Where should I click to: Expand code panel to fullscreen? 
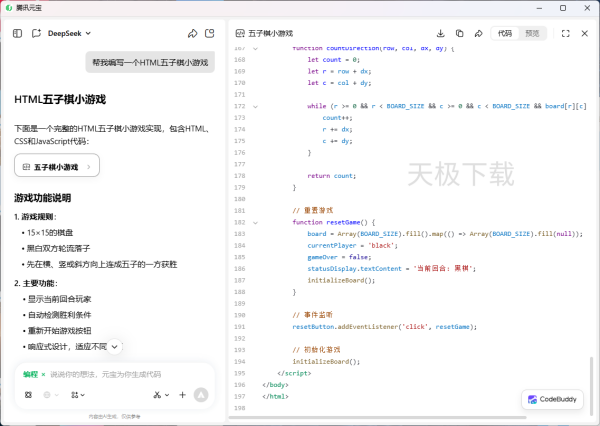pyautogui.click(x=565, y=33)
